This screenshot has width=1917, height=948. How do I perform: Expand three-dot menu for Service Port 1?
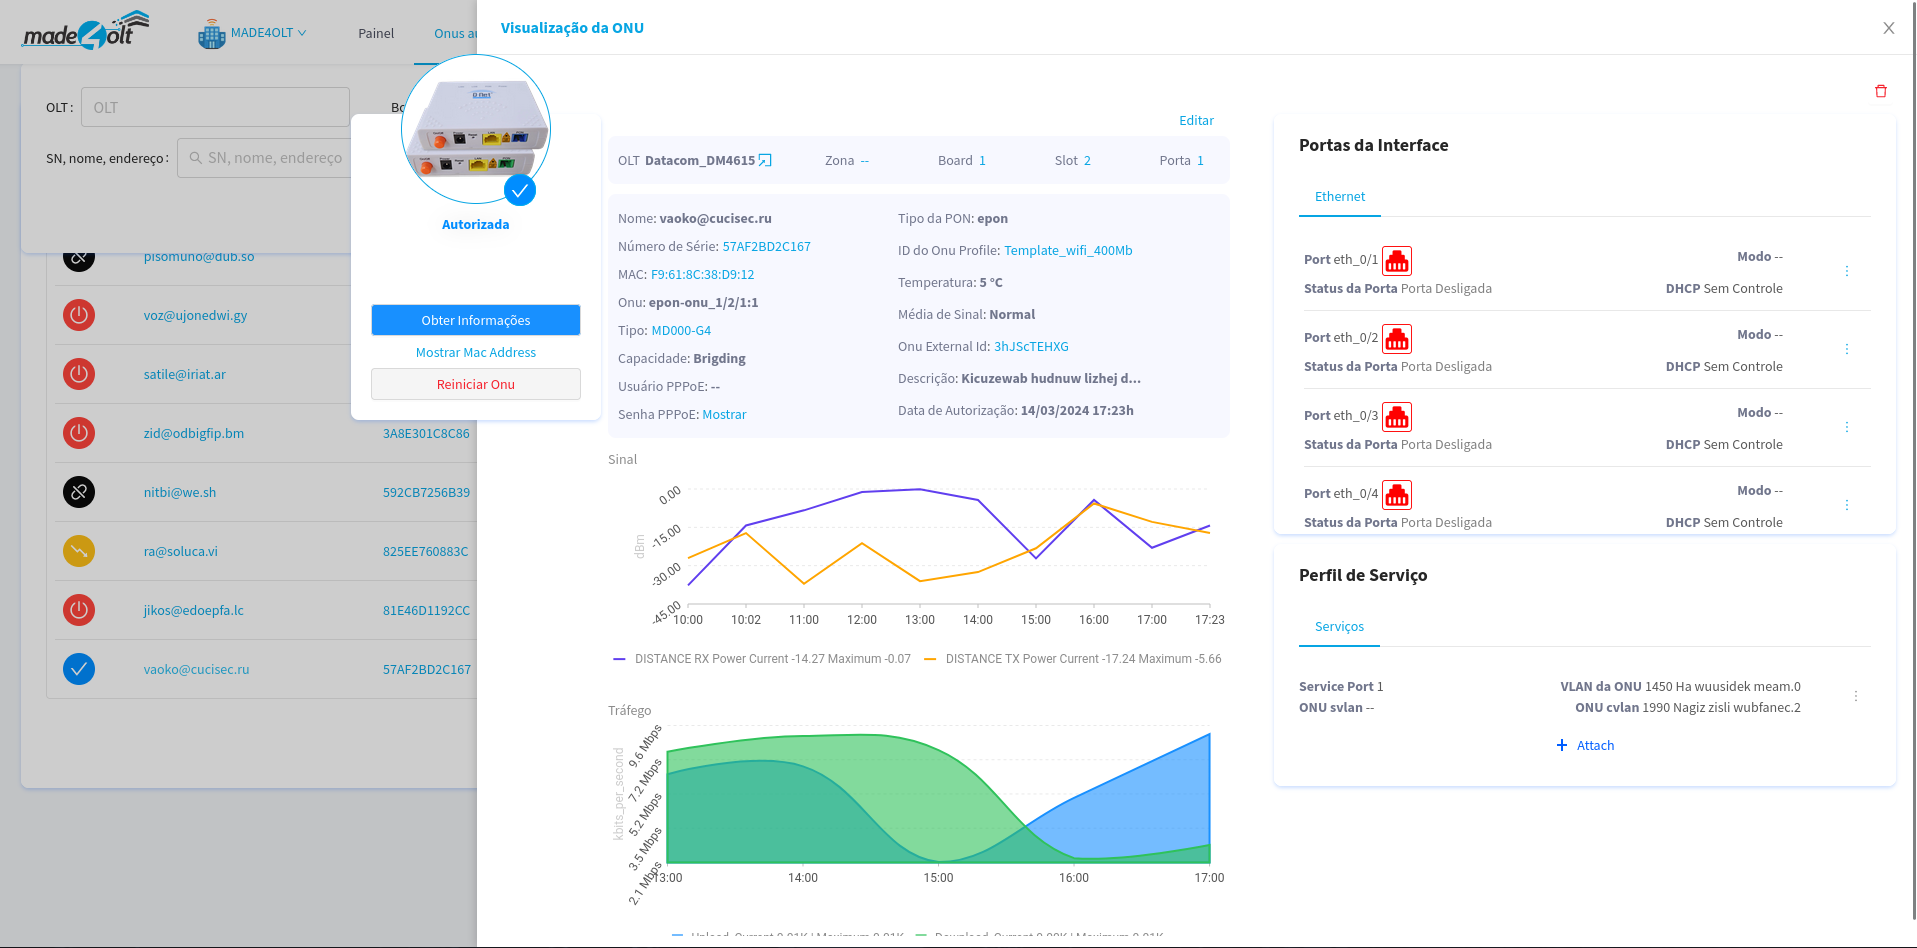tap(1855, 696)
